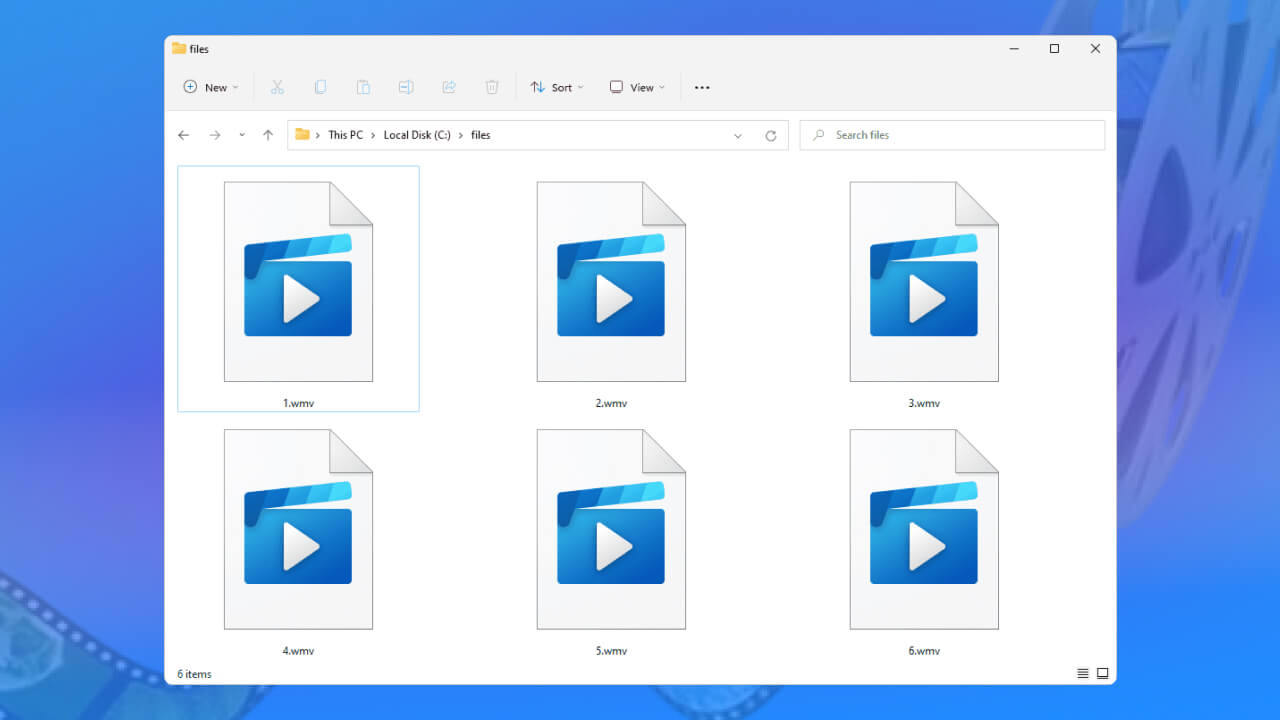Click the Search files input box

952,135
